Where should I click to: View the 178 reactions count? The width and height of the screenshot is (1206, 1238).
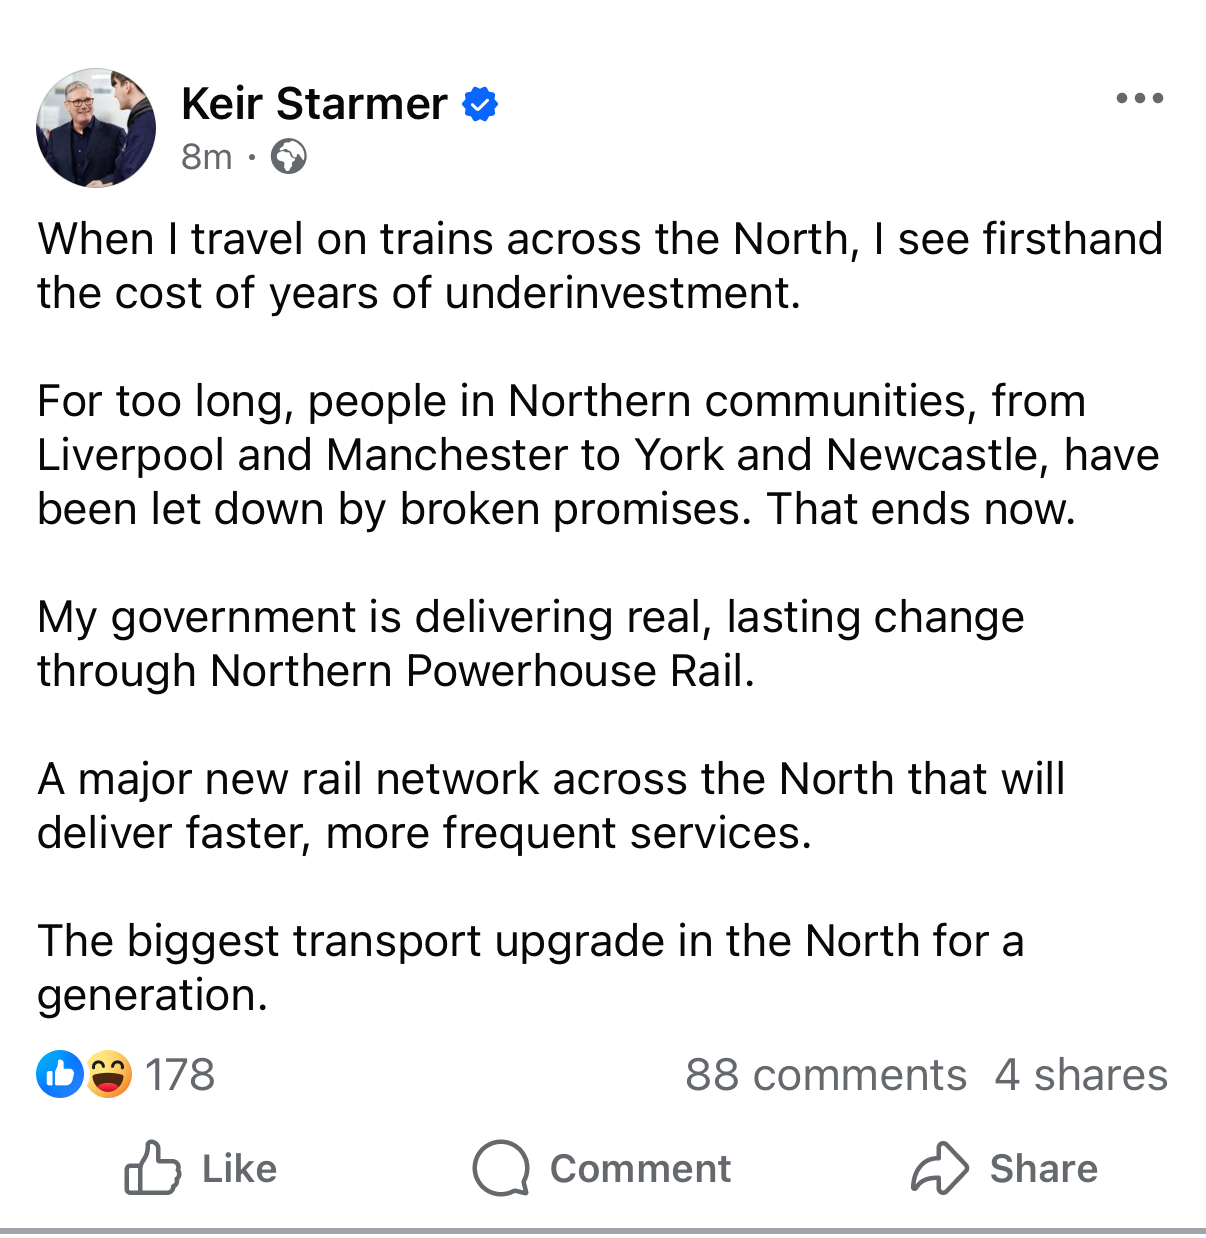pyautogui.click(x=180, y=1075)
